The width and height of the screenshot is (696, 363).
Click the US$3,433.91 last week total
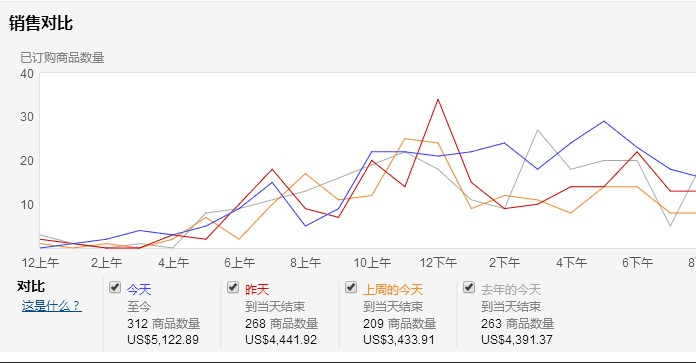click(399, 340)
